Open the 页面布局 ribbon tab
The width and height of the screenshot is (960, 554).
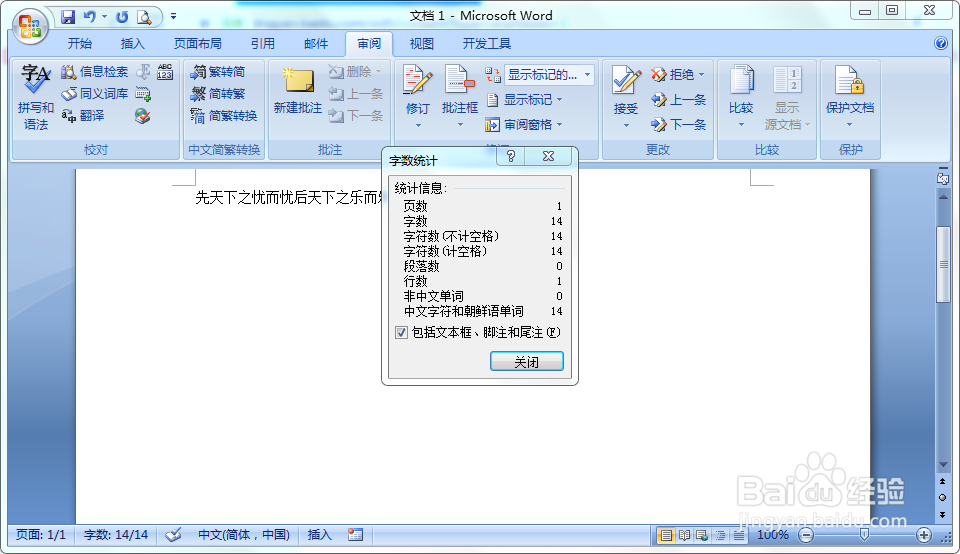(197, 43)
